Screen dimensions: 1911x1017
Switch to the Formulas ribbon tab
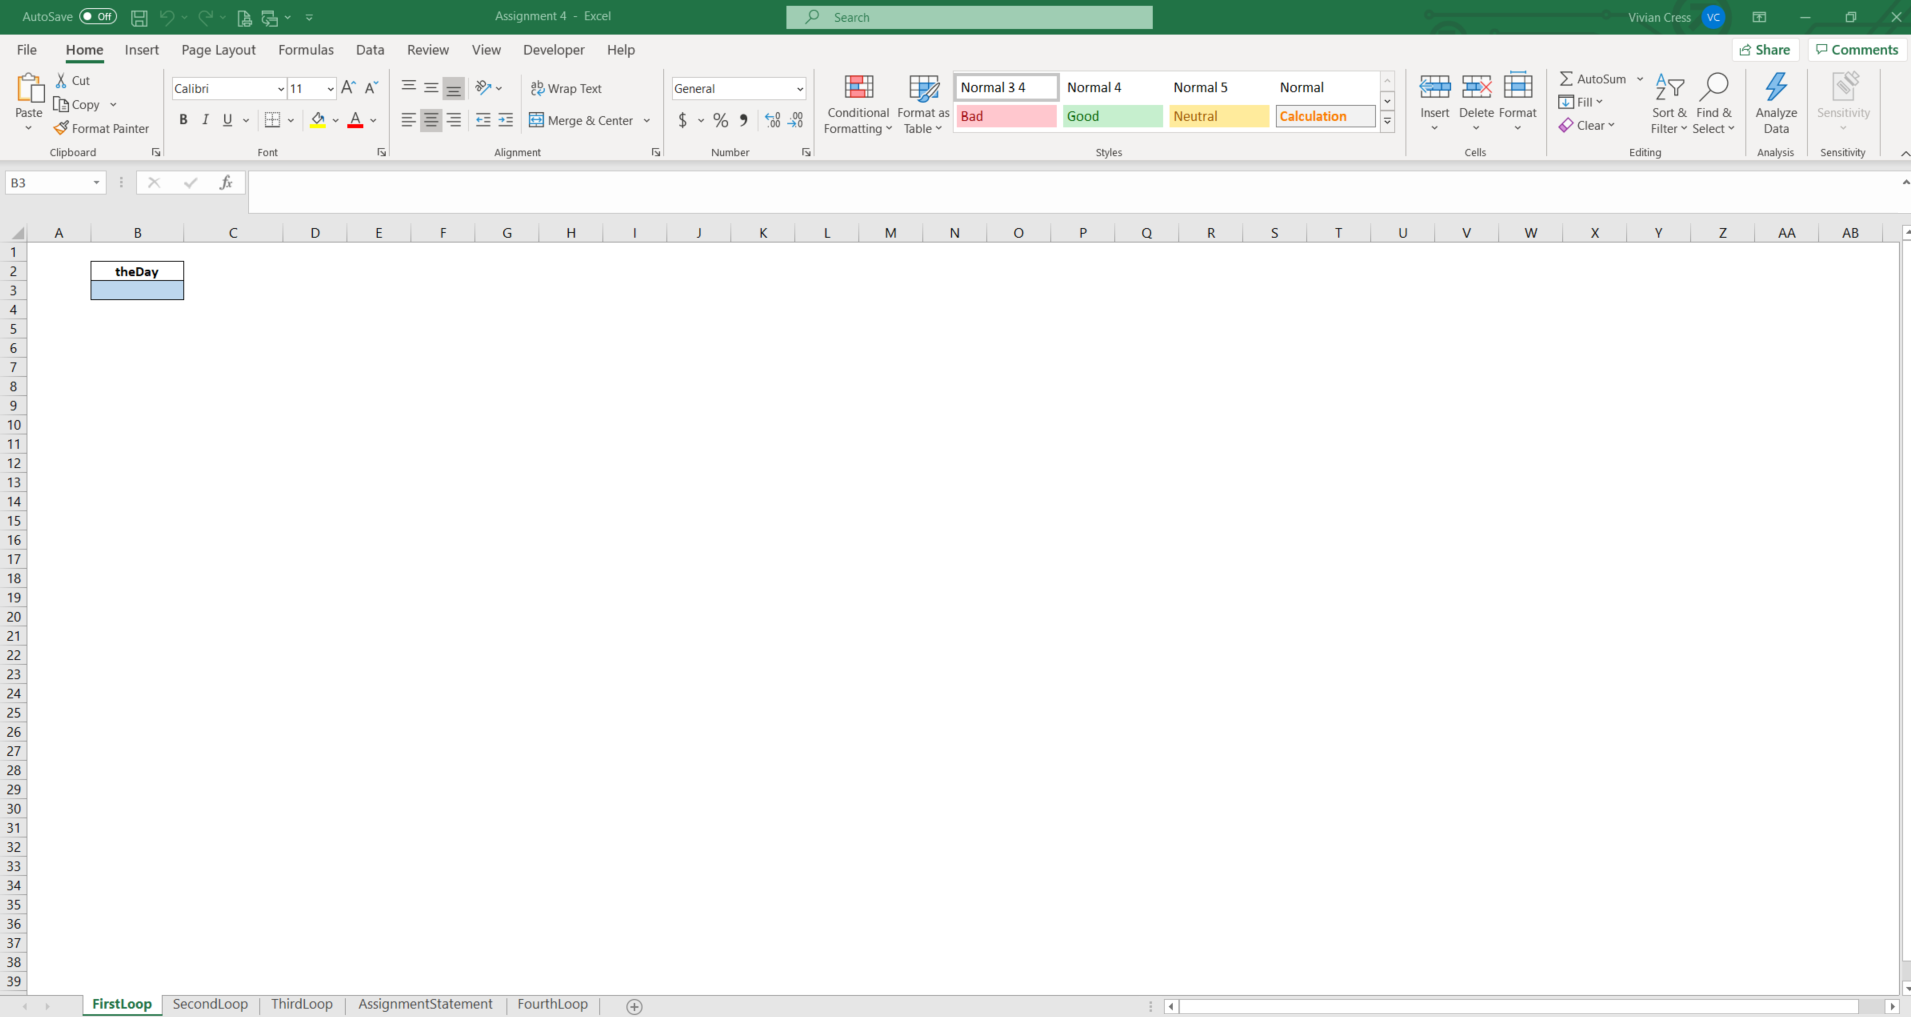coord(305,49)
